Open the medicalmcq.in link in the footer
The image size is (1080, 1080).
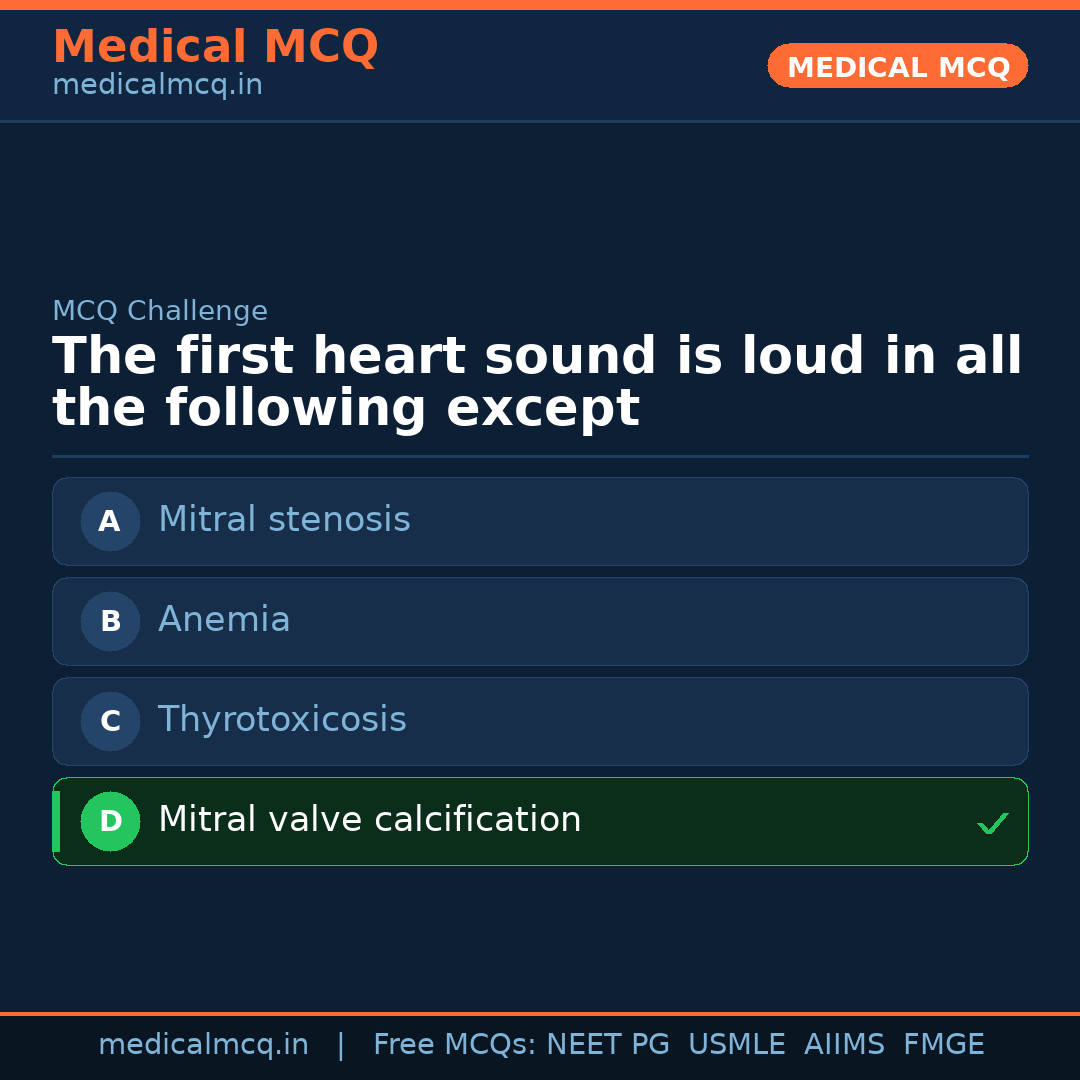click(203, 1045)
